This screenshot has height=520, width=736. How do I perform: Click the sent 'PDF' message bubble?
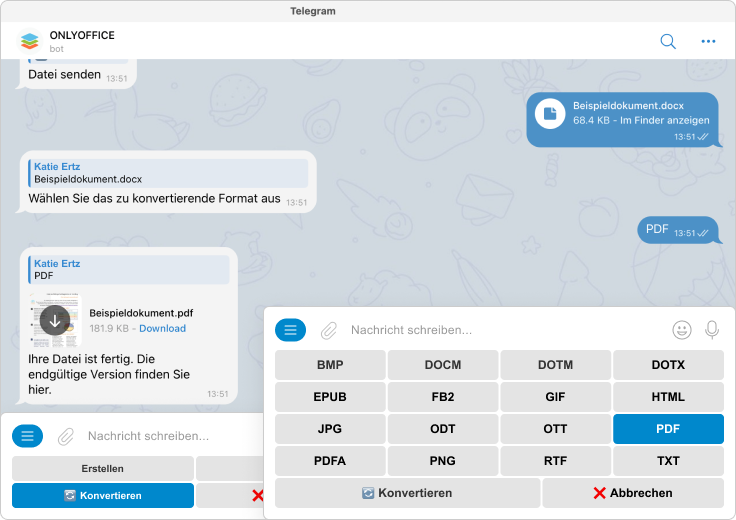tap(678, 230)
